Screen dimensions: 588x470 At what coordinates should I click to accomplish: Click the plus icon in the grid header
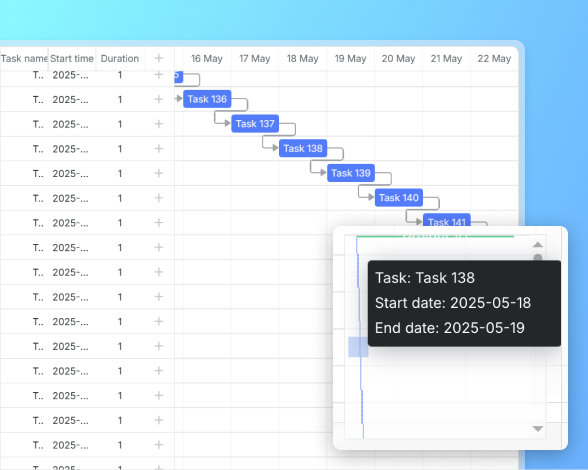(x=159, y=58)
